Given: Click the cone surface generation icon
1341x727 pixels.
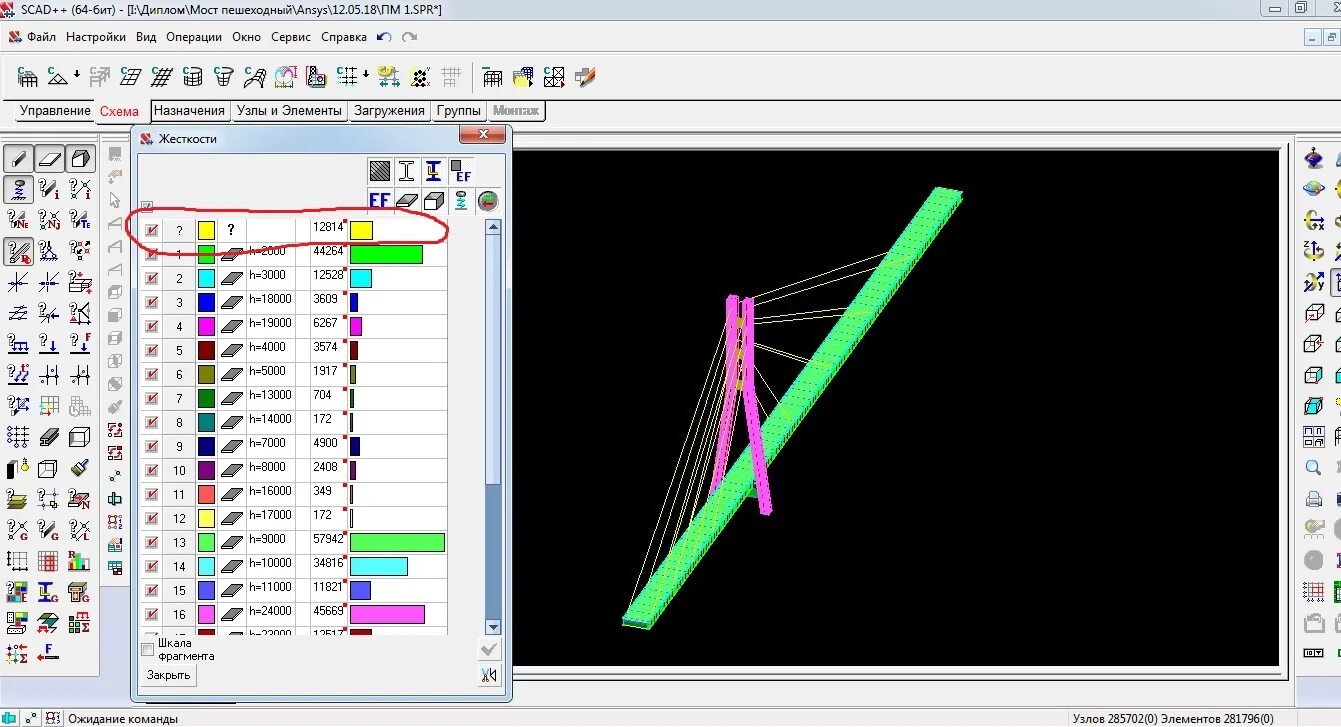Looking at the screenshot, I should [225, 76].
